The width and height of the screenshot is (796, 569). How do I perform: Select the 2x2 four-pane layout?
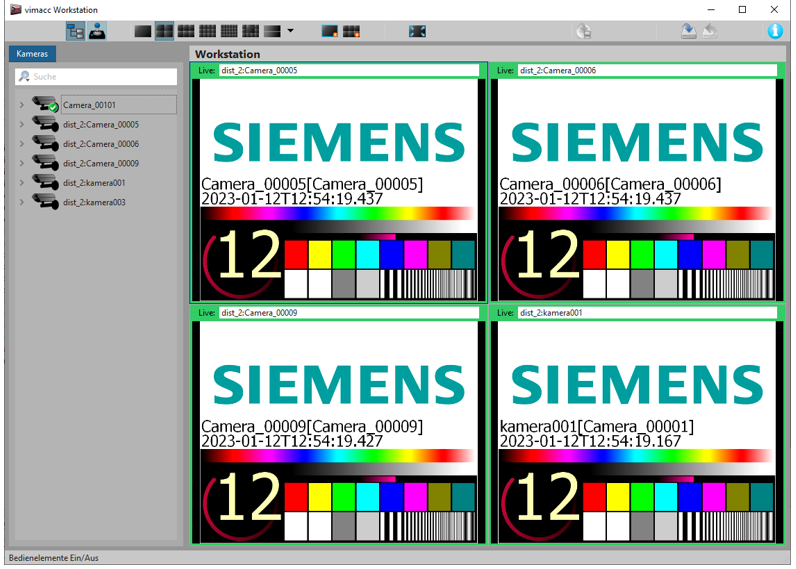tap(164, 31)
